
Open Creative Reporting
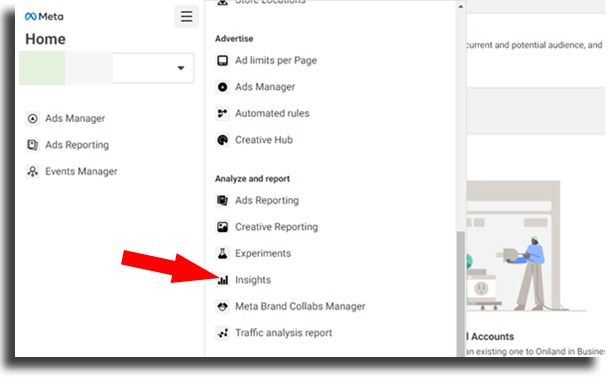[x=276, y=227]
